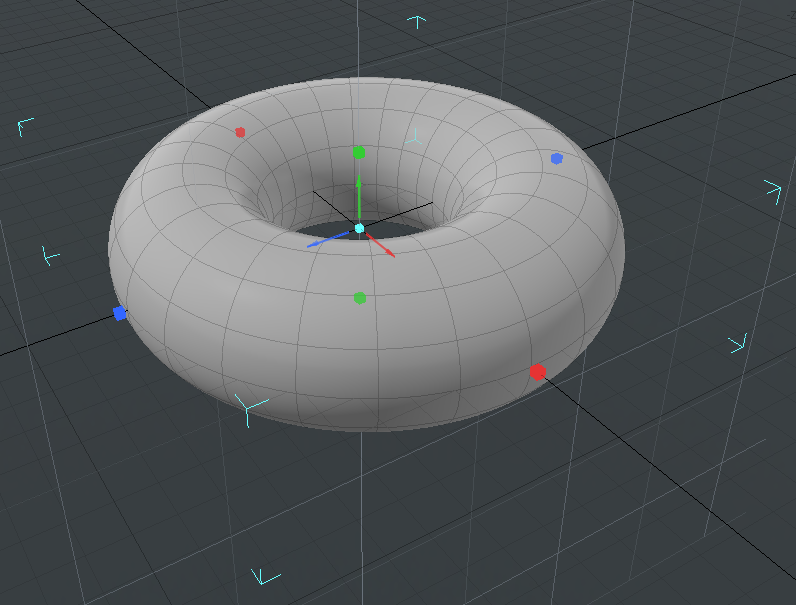Click the bounding corner marker at top center
Screen dimensions: 796x605
pos(417,20)
